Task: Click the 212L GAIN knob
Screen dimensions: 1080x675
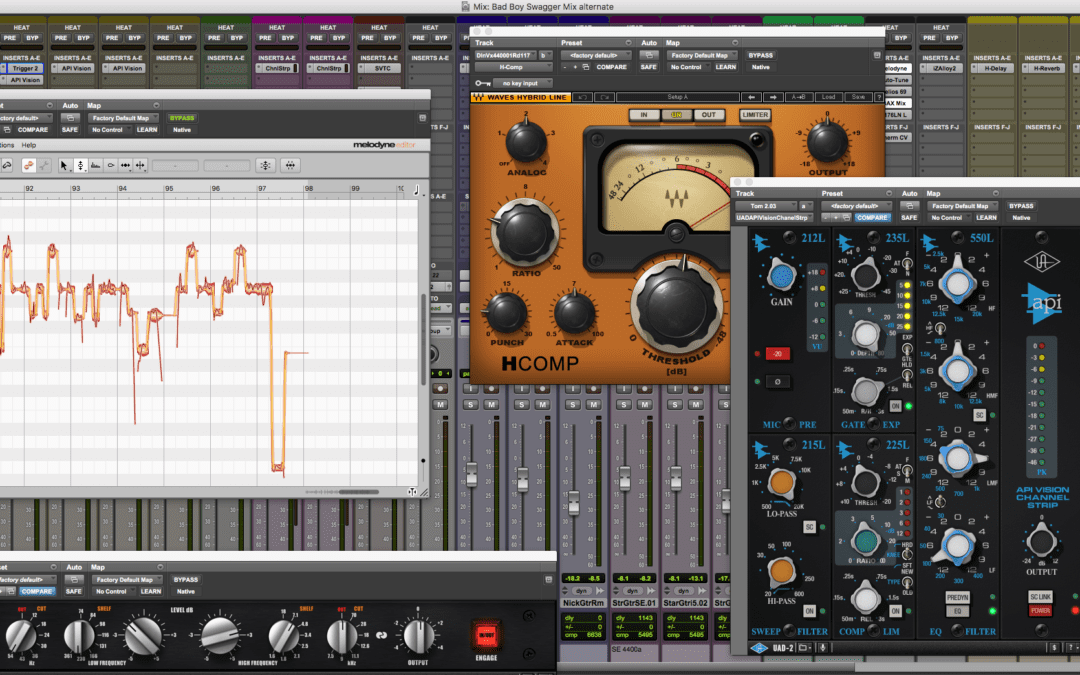Action: tap(780, 276)
